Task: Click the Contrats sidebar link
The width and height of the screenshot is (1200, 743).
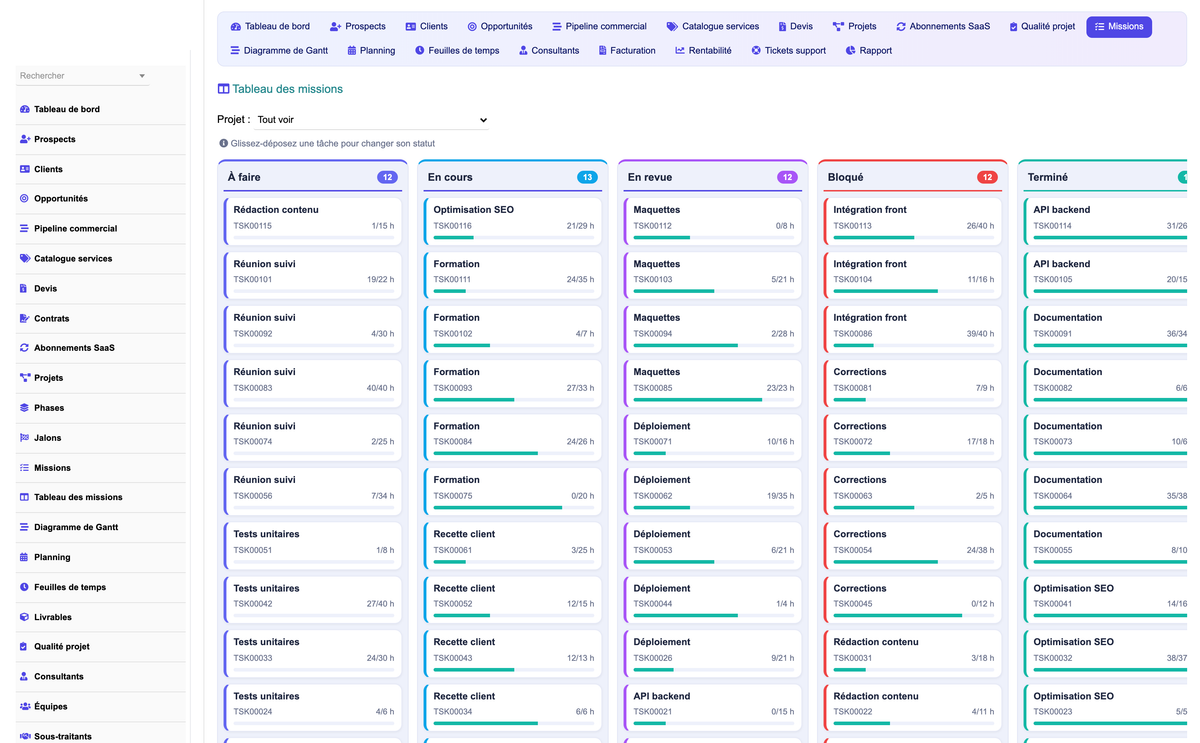Action: [x=101, y=318]
